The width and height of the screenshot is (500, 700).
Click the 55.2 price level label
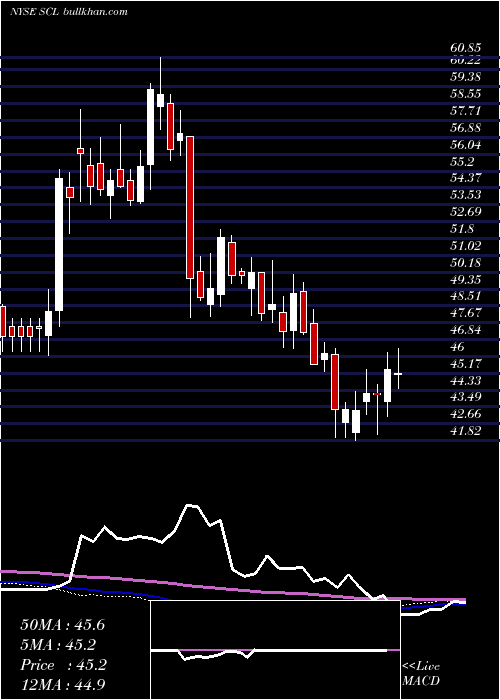[x=461, y=162]
